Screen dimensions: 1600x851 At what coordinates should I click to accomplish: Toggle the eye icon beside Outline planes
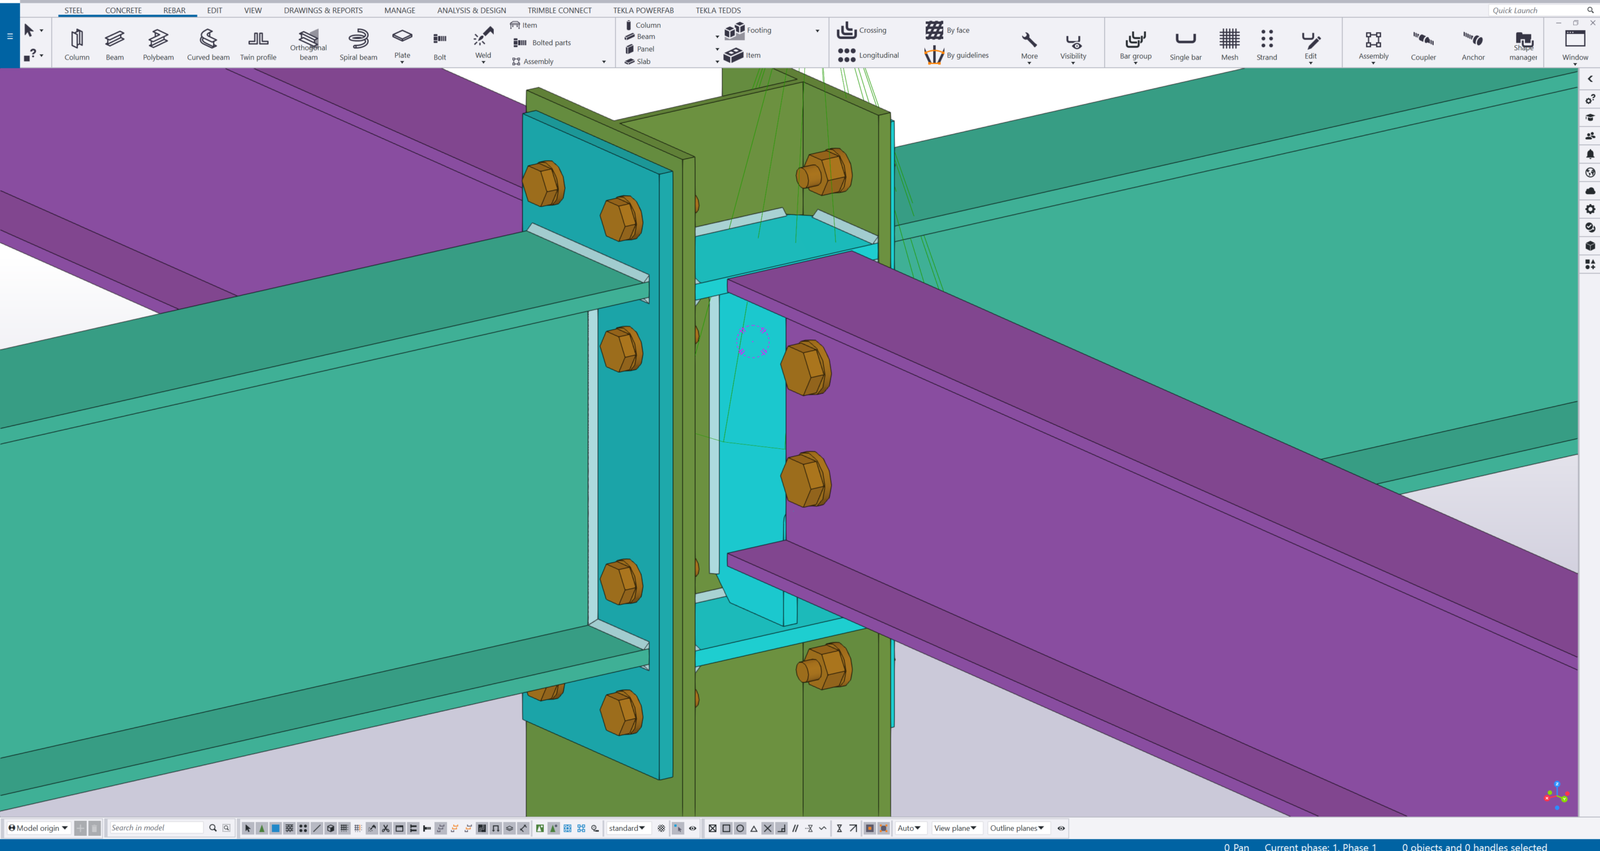coord(1061,828)
